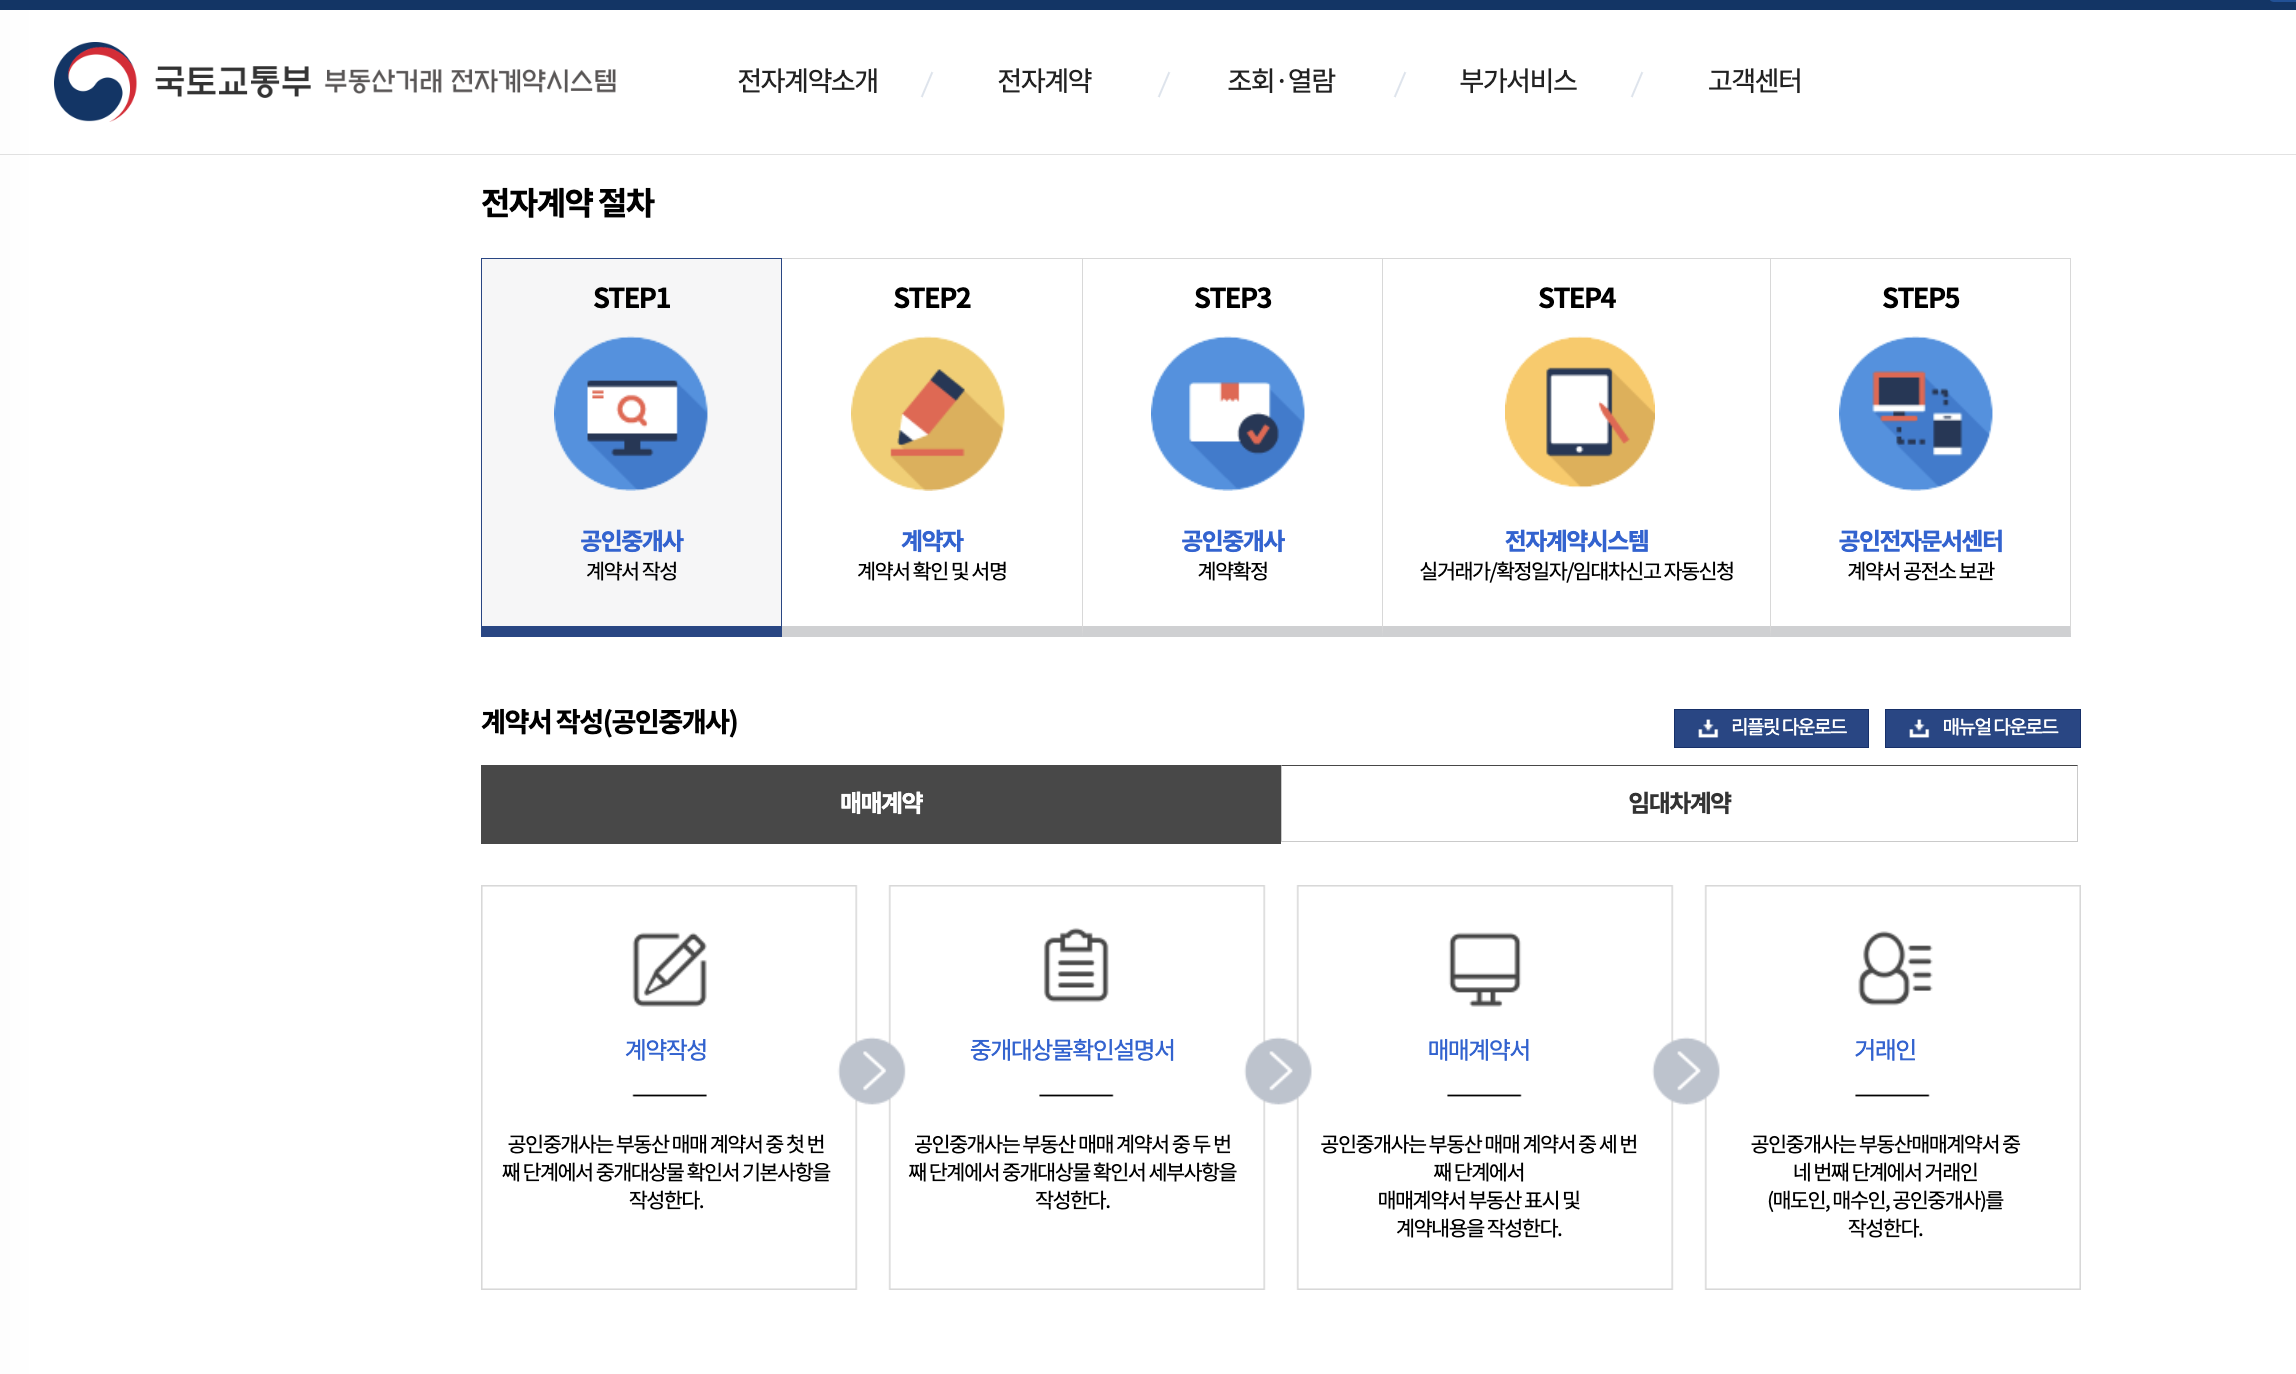Go to 고객센터 in navigation

pos(1754,81)
